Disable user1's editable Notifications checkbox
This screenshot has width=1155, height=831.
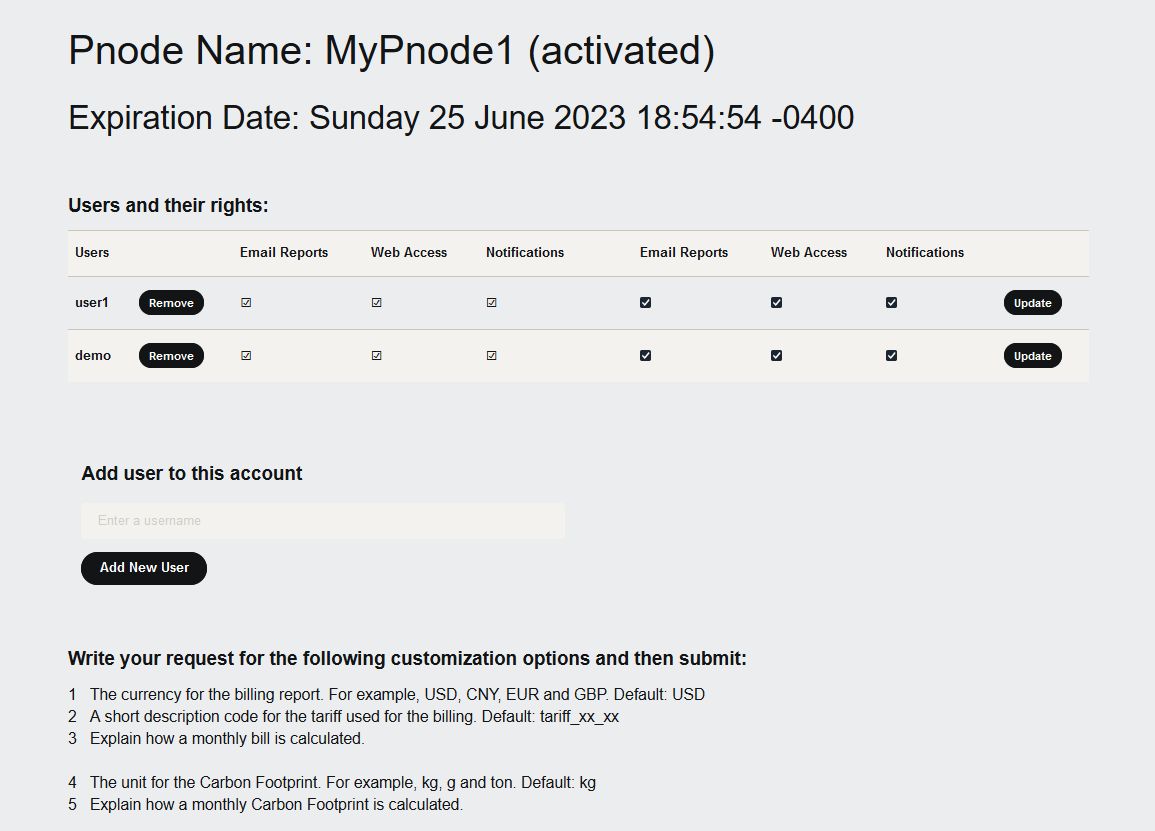pyautogui.click(x=892, y=303)
